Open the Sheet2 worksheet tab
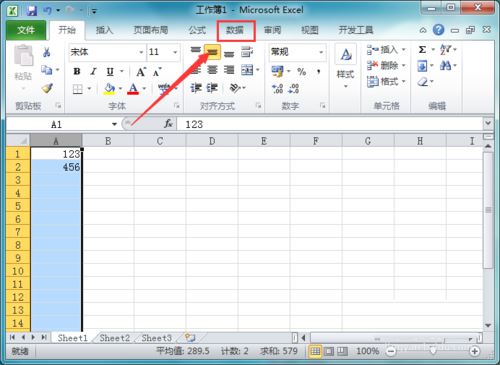The image size is (500, 365). click(115, 338)
